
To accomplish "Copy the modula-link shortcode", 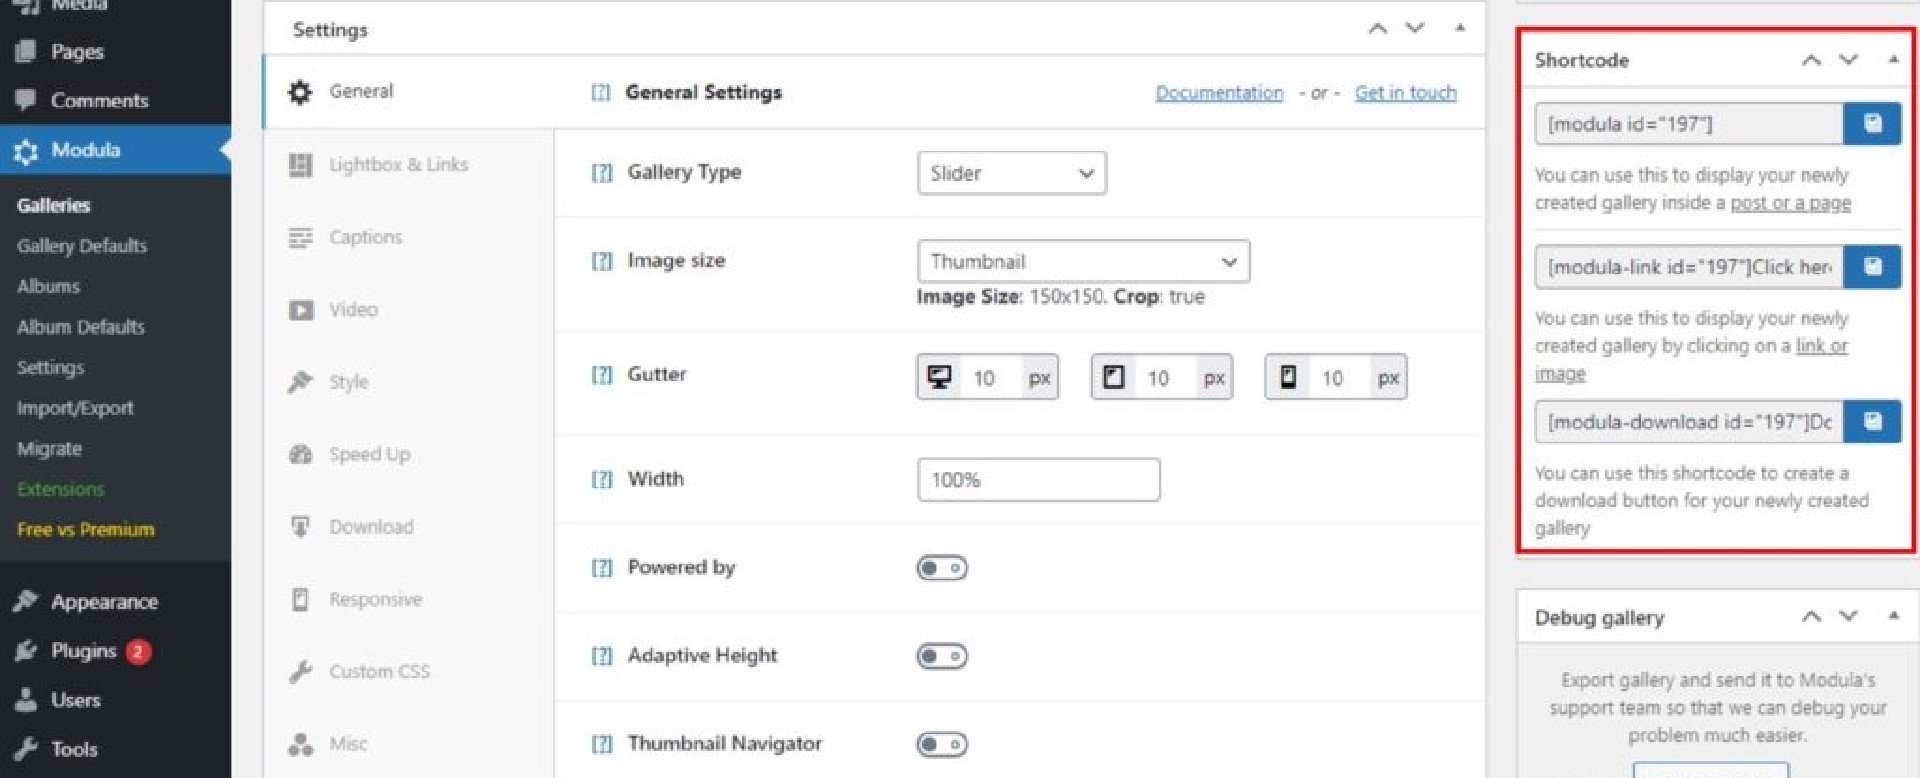I will click(x=1872, y=267).
